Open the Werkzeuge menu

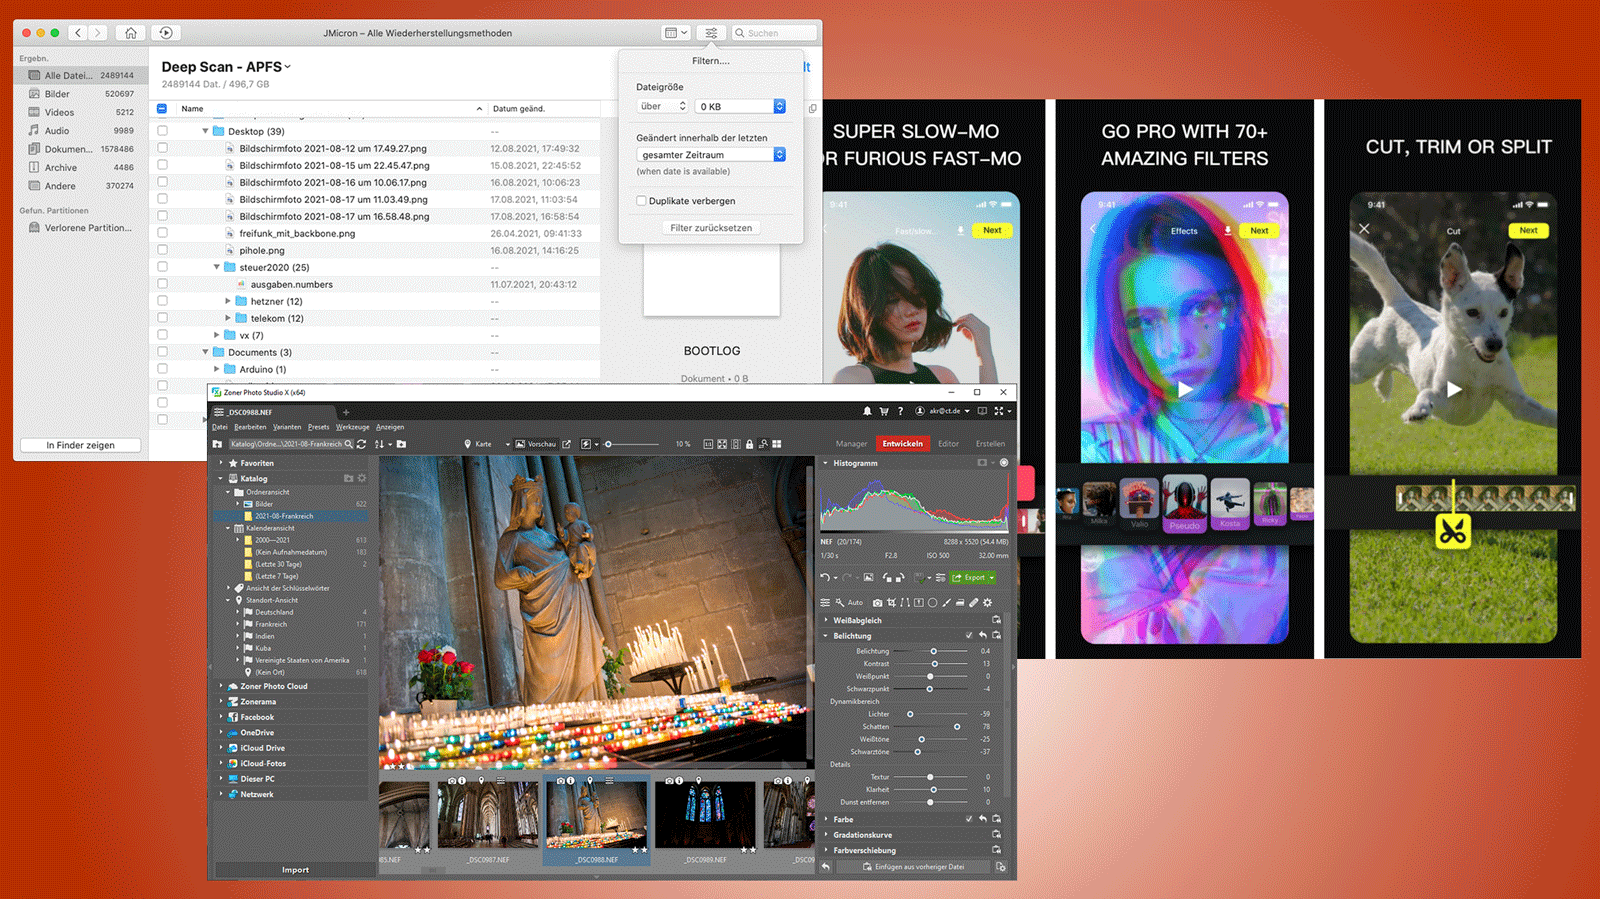click(x=352, y=427)
